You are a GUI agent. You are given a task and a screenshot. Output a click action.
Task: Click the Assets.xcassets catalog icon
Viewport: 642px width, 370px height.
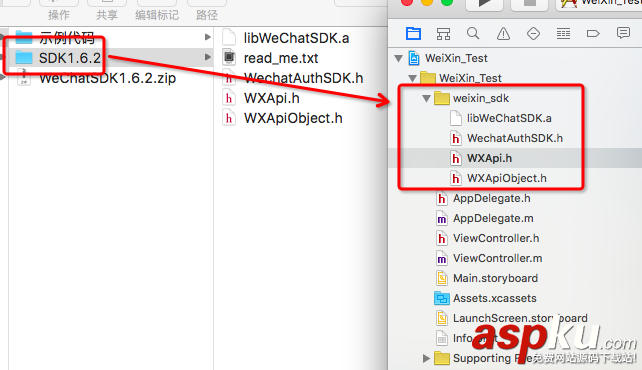coord(441,298)
